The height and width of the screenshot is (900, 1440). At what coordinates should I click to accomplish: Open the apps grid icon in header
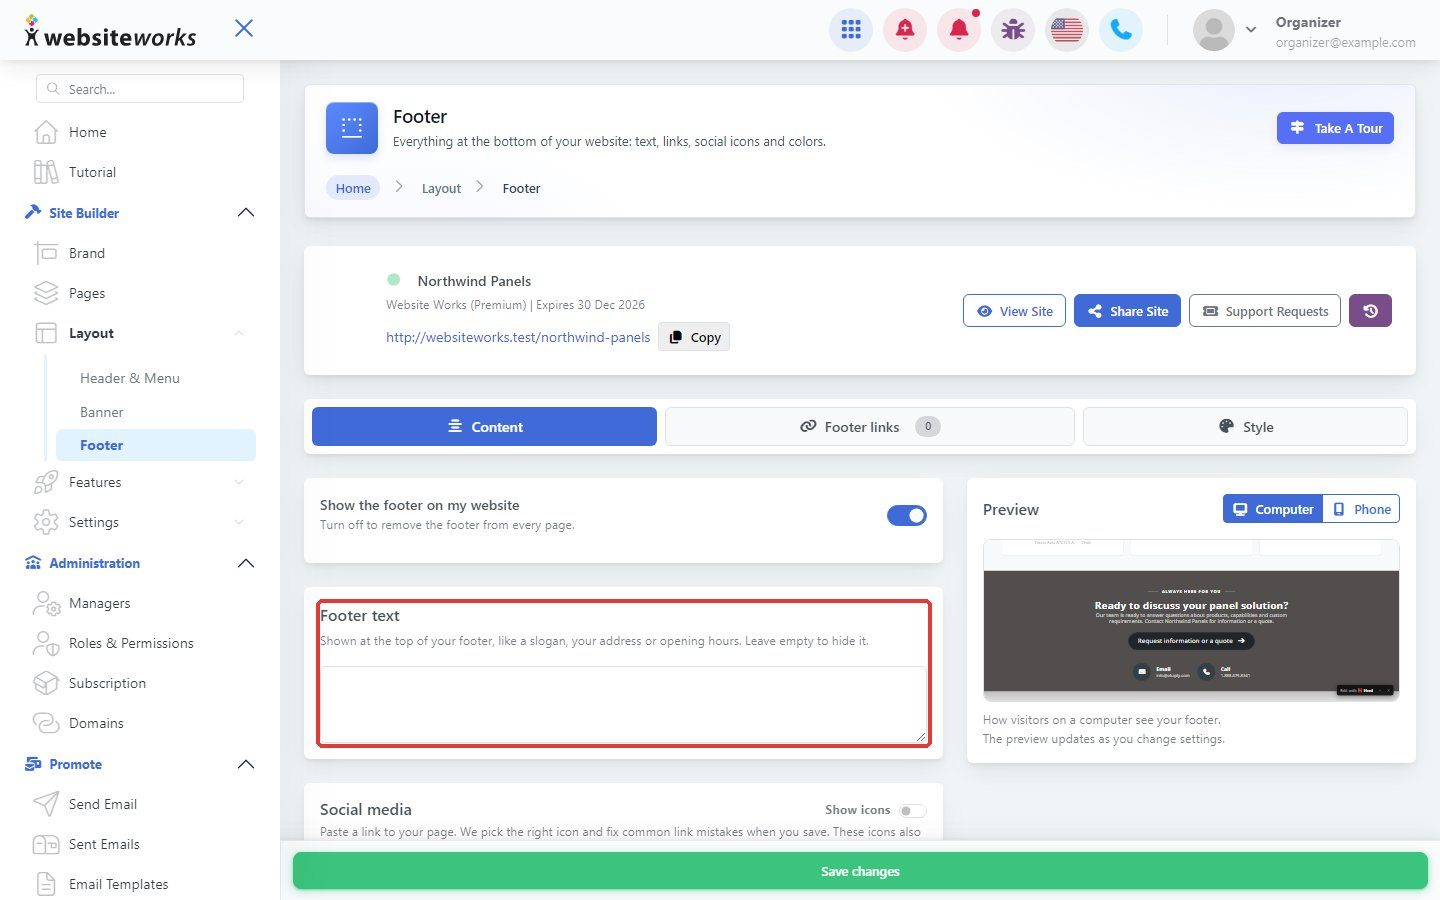(x=851, y=30)
